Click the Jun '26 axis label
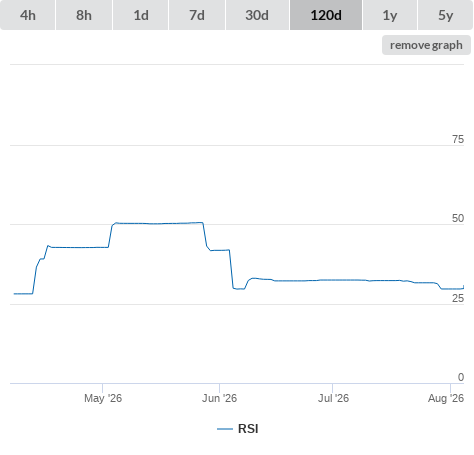This screenshot has height=455, width=474. tap(219, 398)
